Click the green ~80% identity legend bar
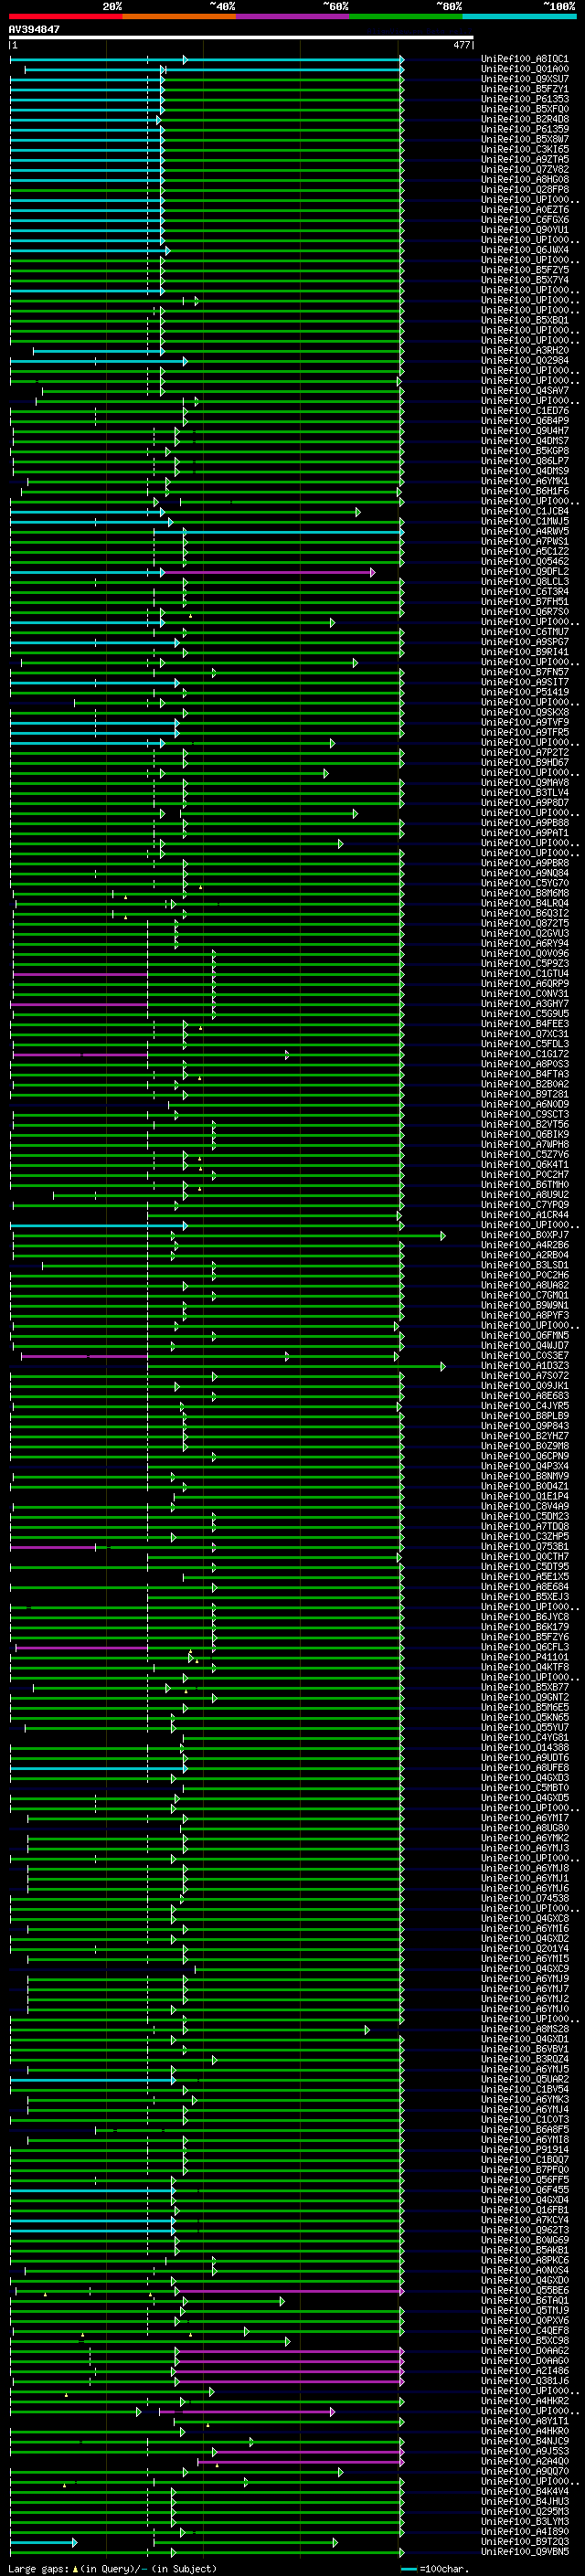 click(406, 16)
